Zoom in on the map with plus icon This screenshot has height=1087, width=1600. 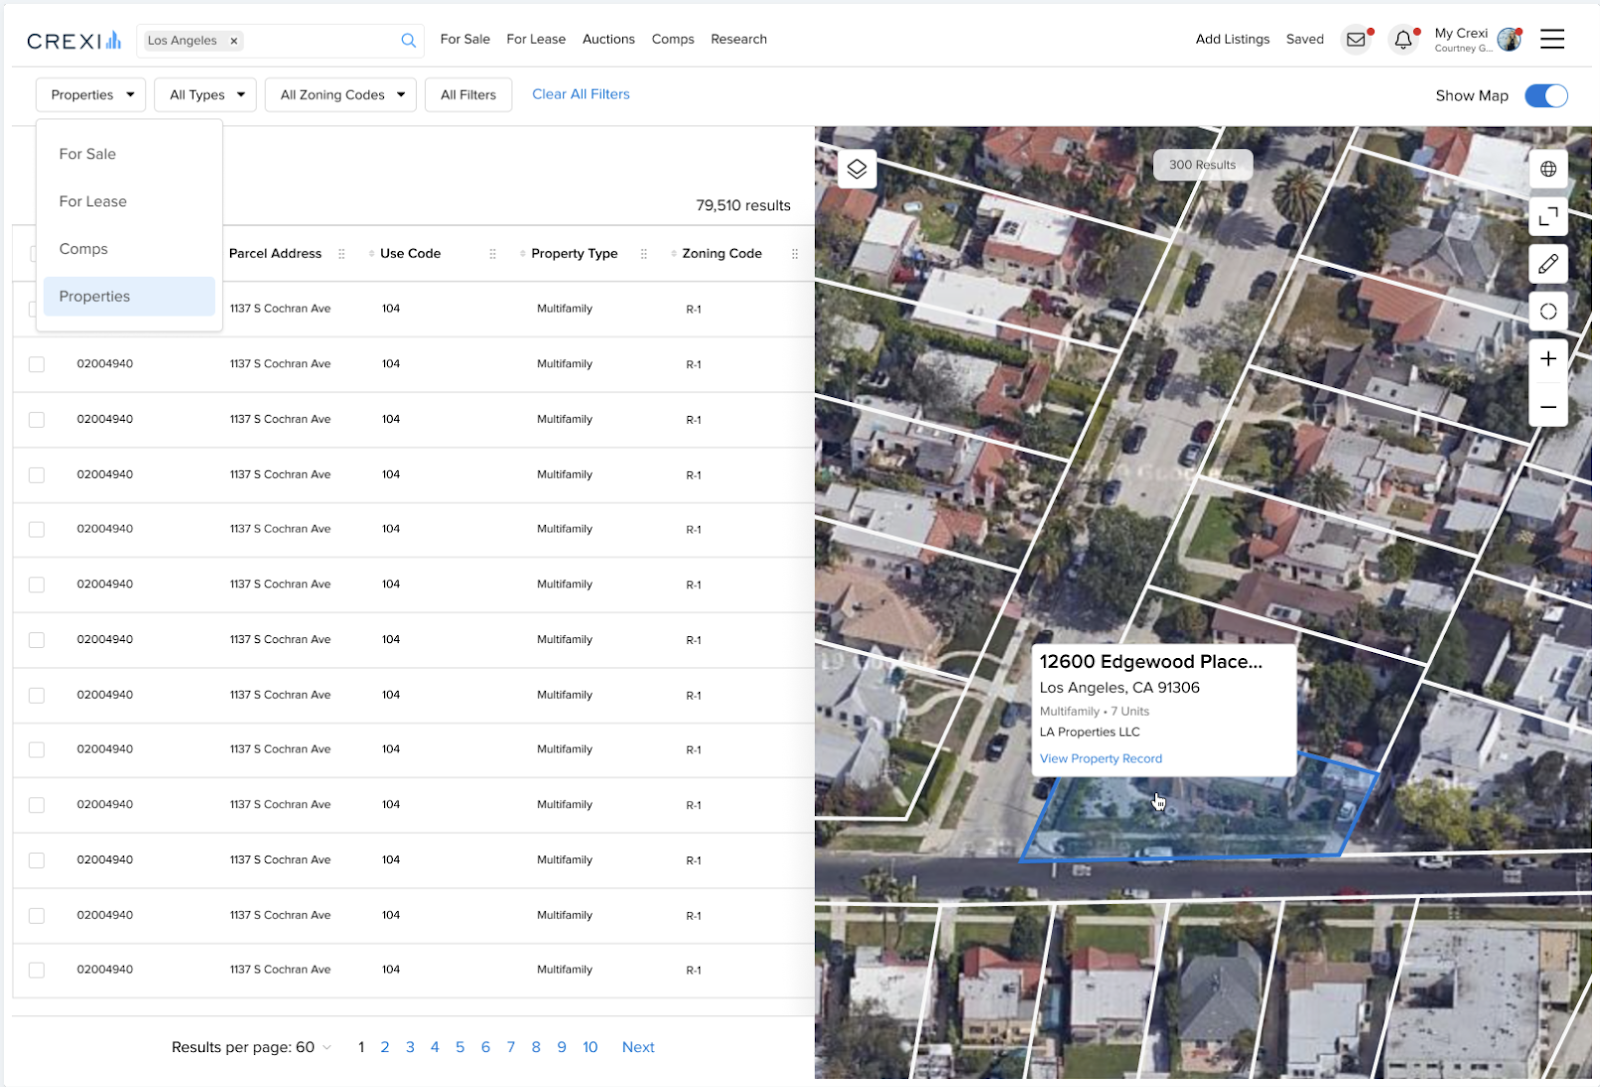click(1548, 359)
